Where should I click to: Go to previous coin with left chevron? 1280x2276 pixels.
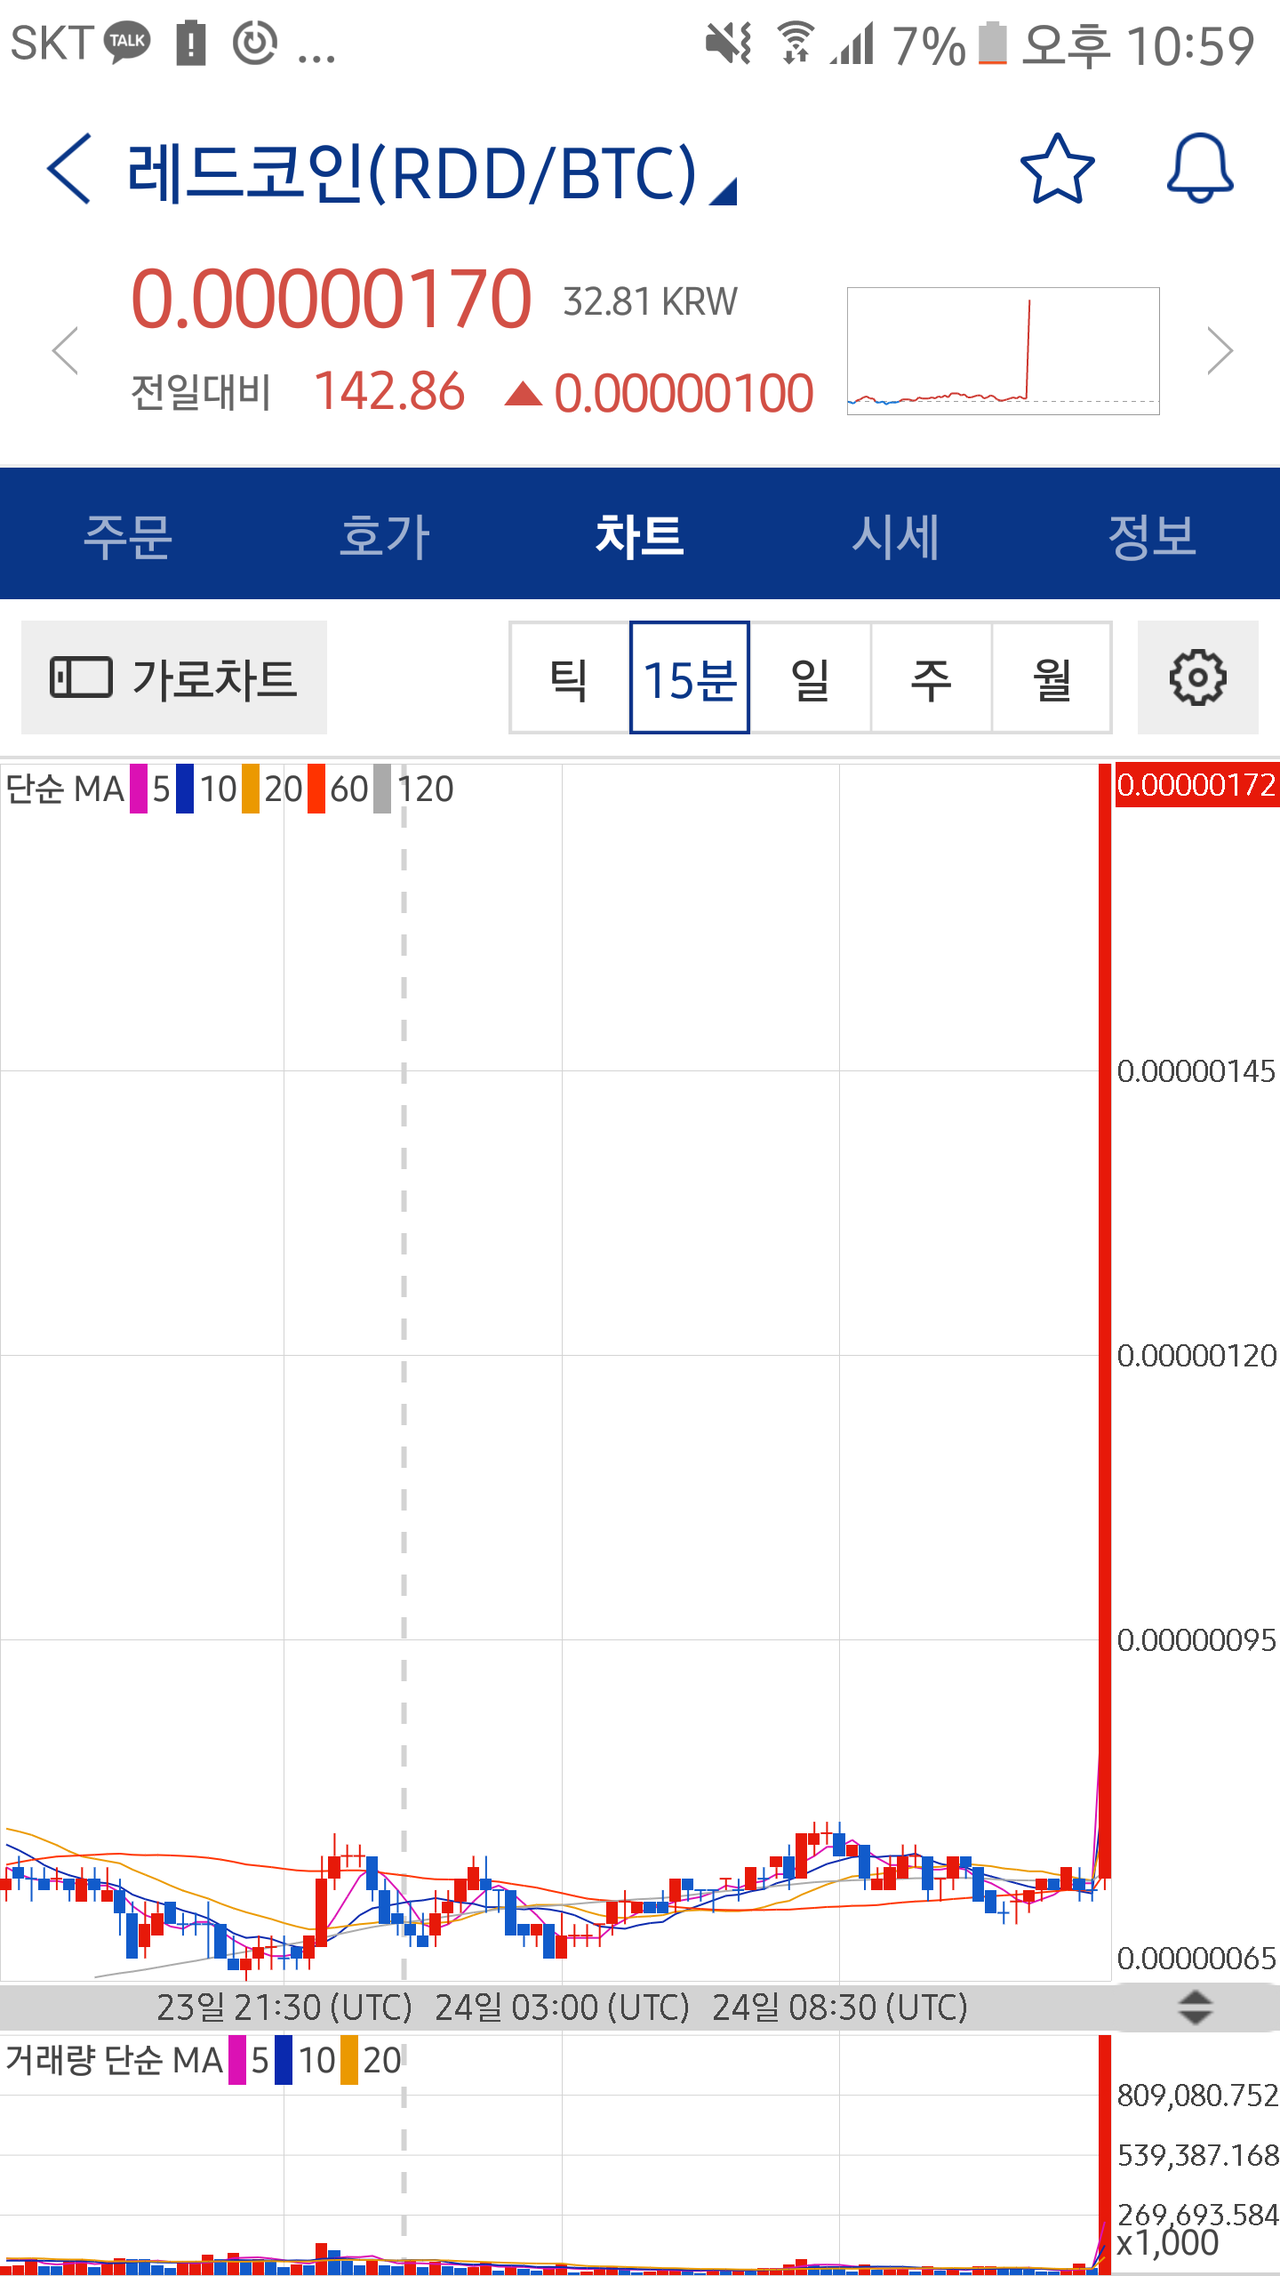coord(66,351)
